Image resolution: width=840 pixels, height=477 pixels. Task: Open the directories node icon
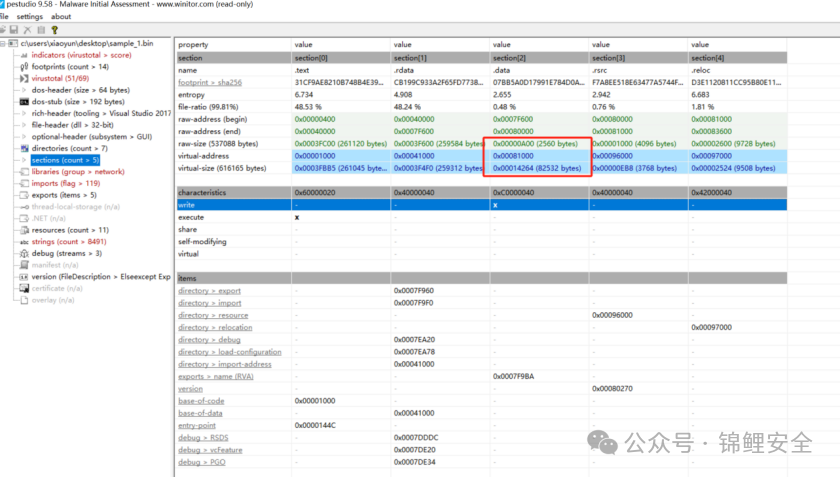click(24, 148)
